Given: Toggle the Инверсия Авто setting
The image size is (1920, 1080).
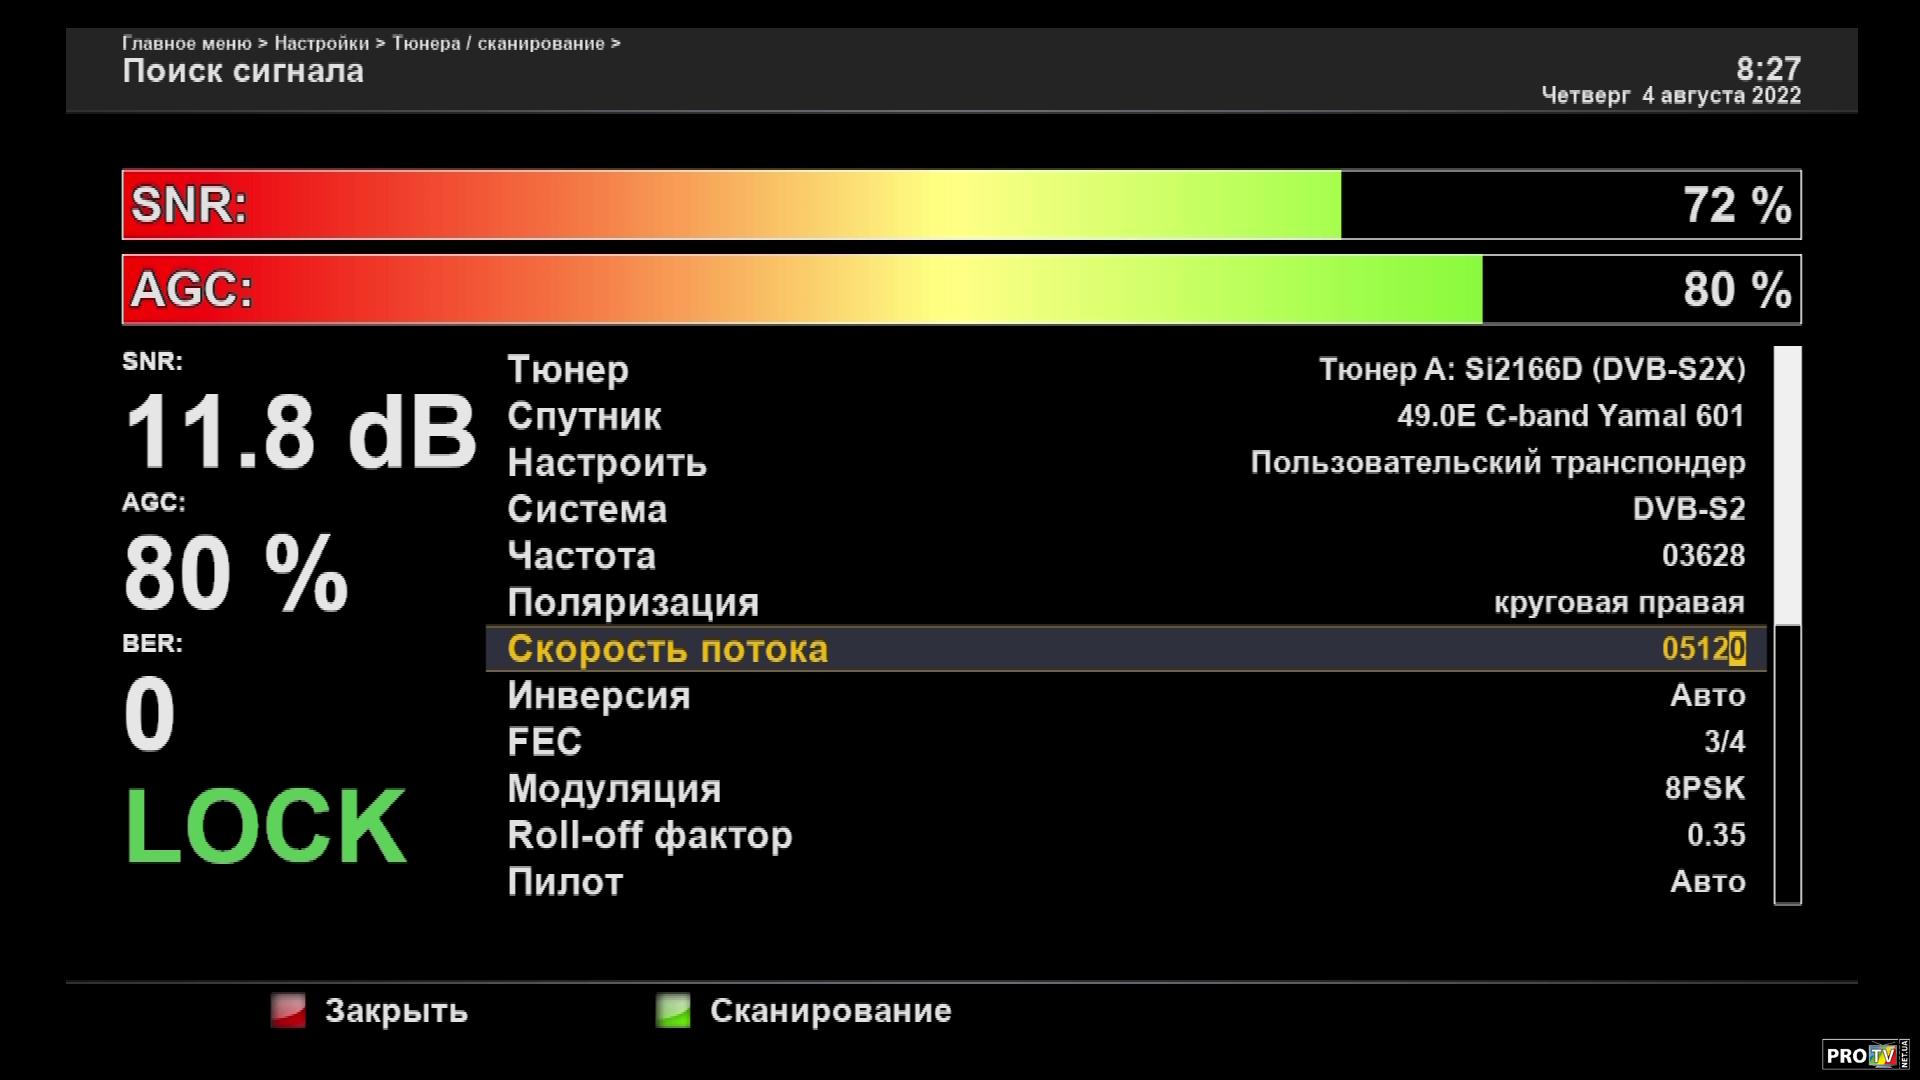Looking at the screenshot, I should pos(1706,695).
